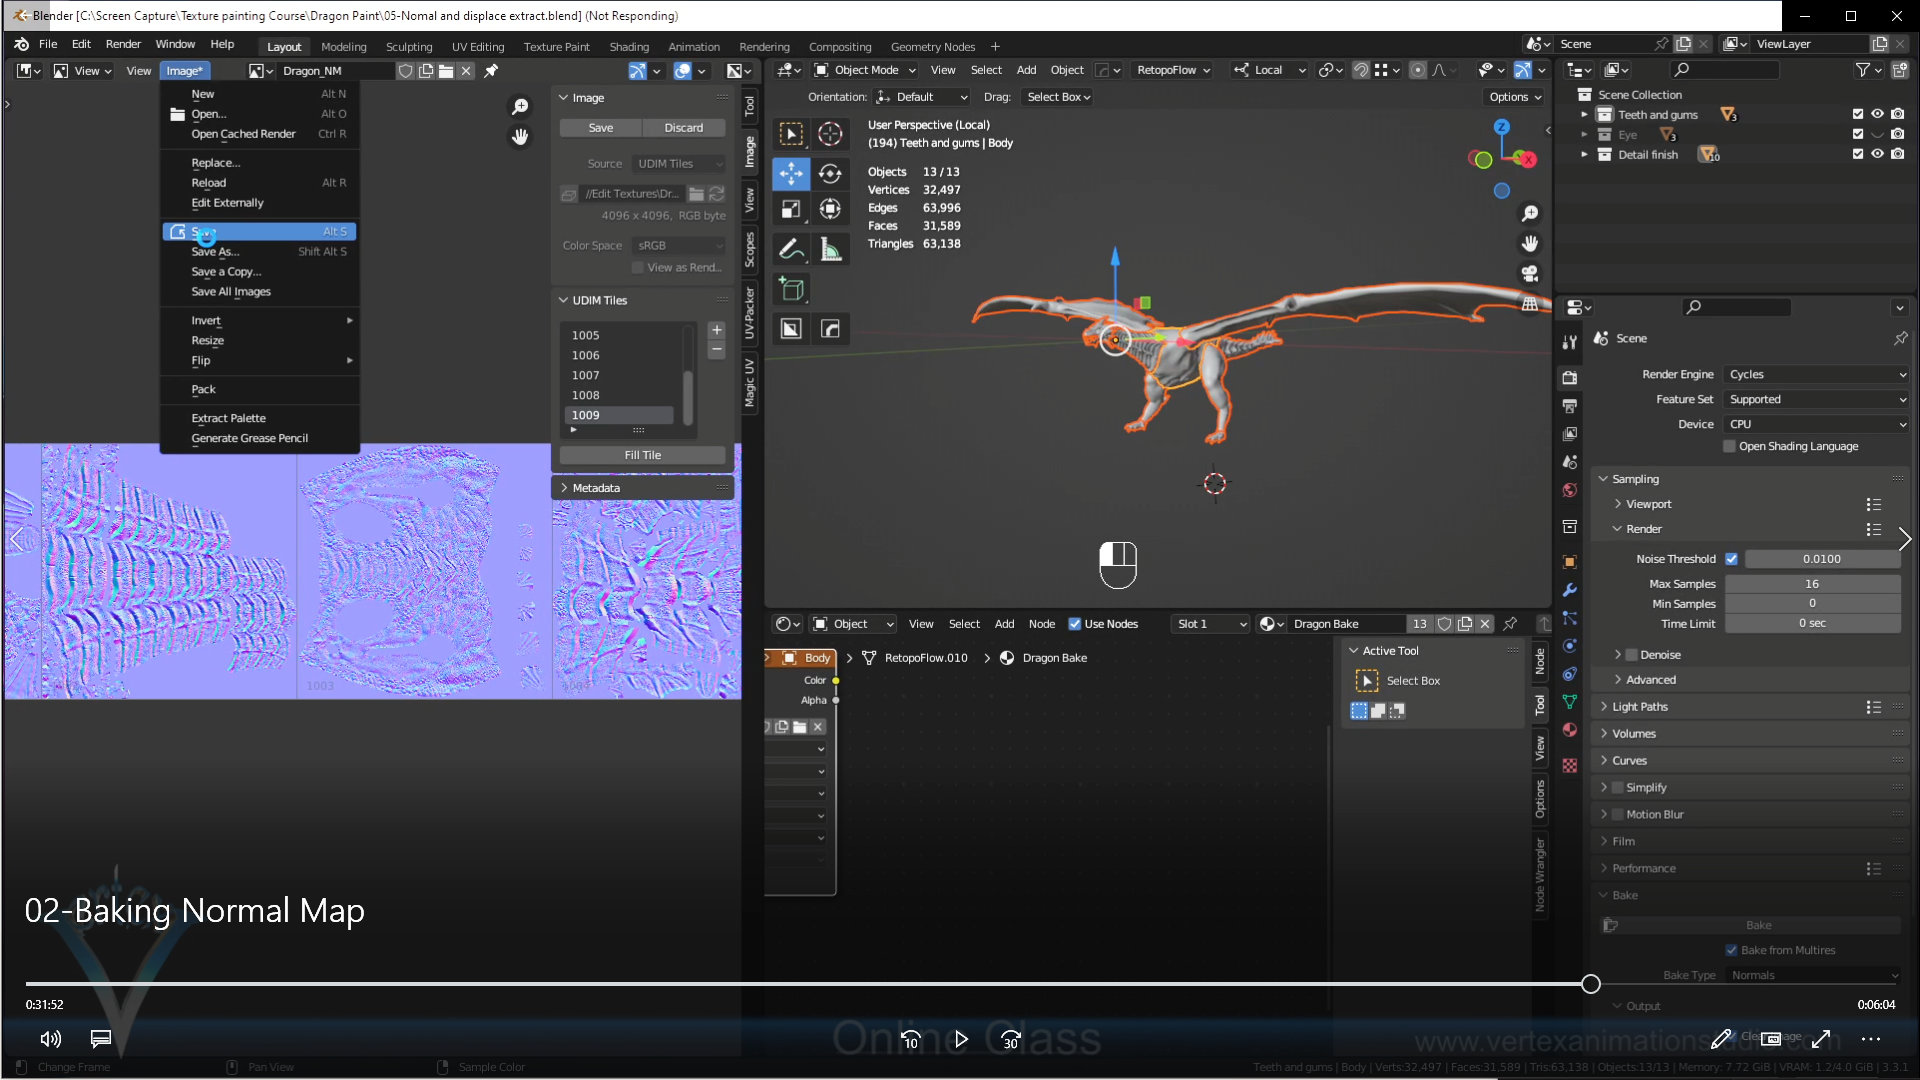Open the volume control of video player
The height and width of the screenshot is (1080, 1920).
coord(50,1040)
